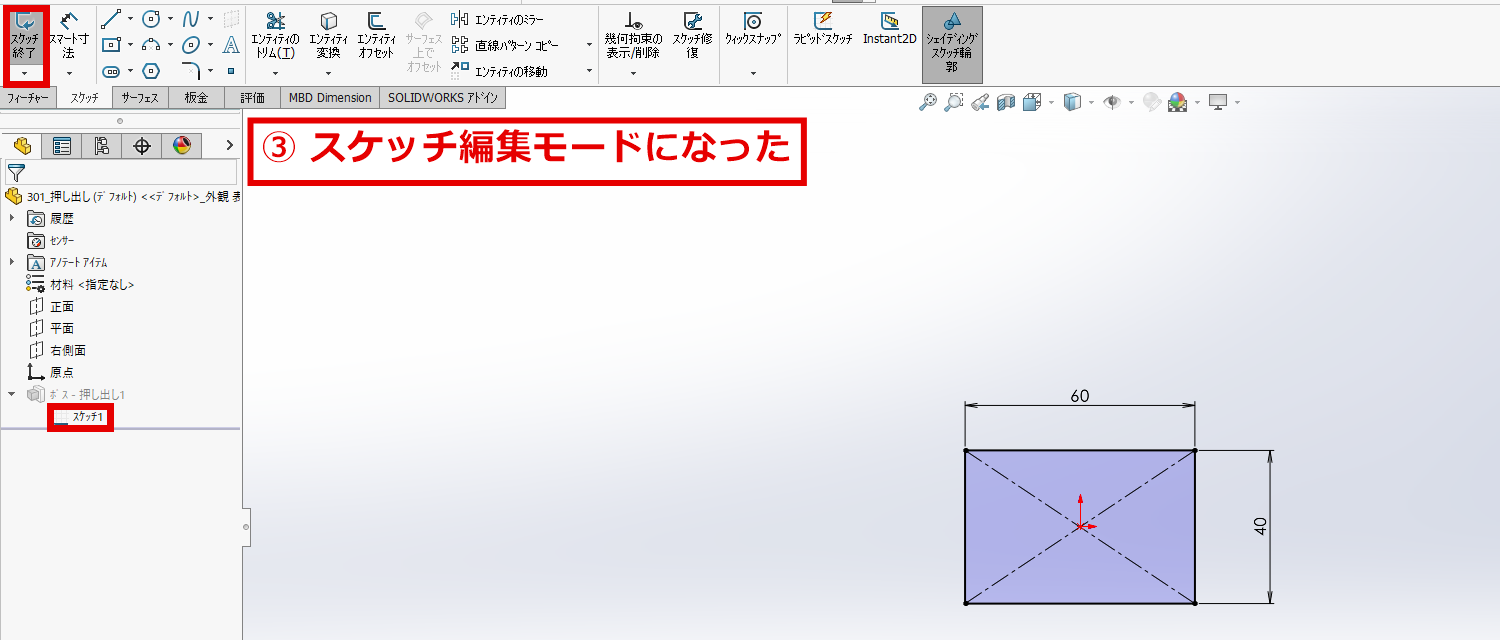This screenshot has width=1500, height=640.
Task: Select the Spline sketch tool
Action: point(191,18)
